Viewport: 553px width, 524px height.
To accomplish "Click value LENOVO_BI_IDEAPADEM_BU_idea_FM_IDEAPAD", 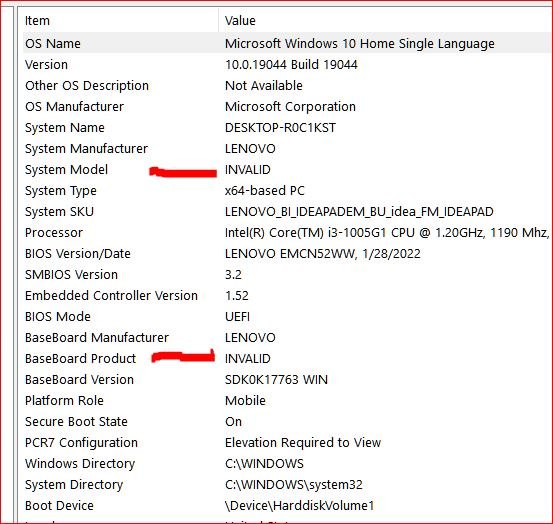I will point(359,212).
